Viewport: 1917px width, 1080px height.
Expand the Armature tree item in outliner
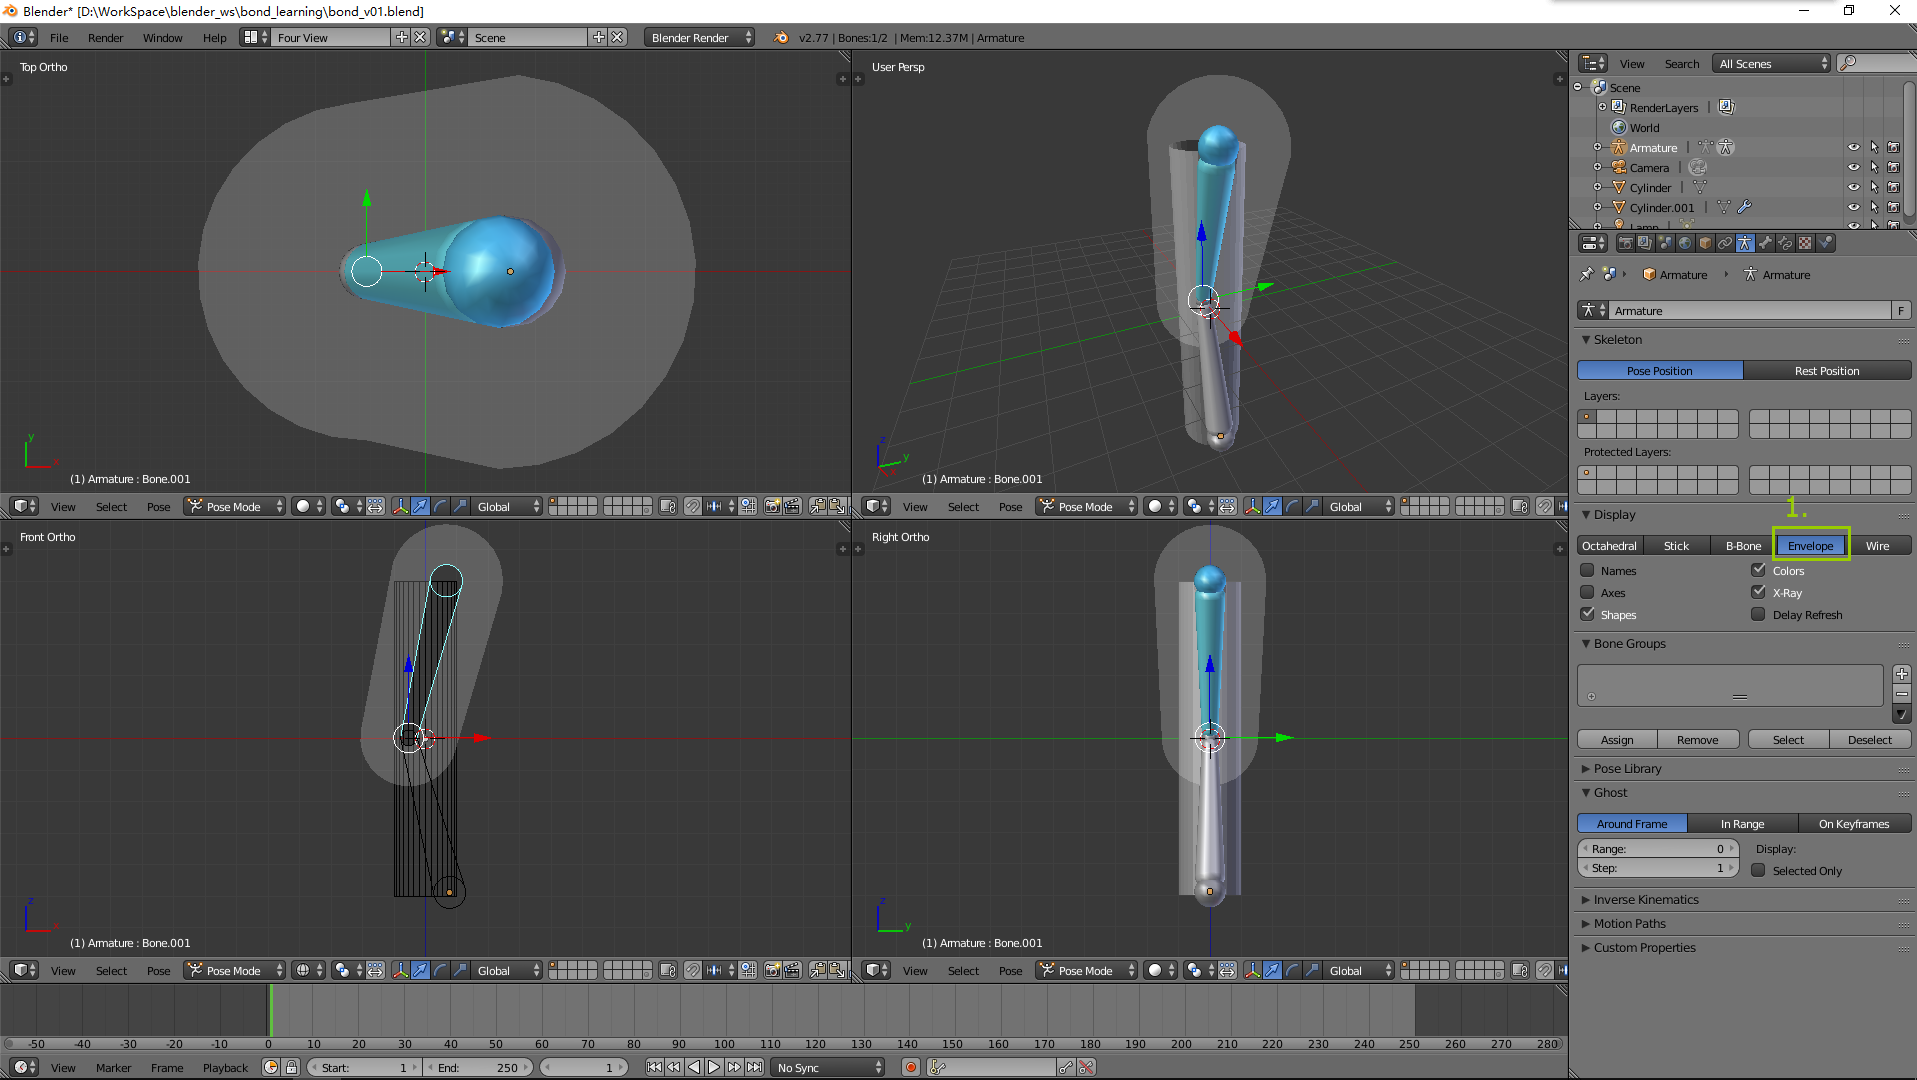click(1597, 147)
